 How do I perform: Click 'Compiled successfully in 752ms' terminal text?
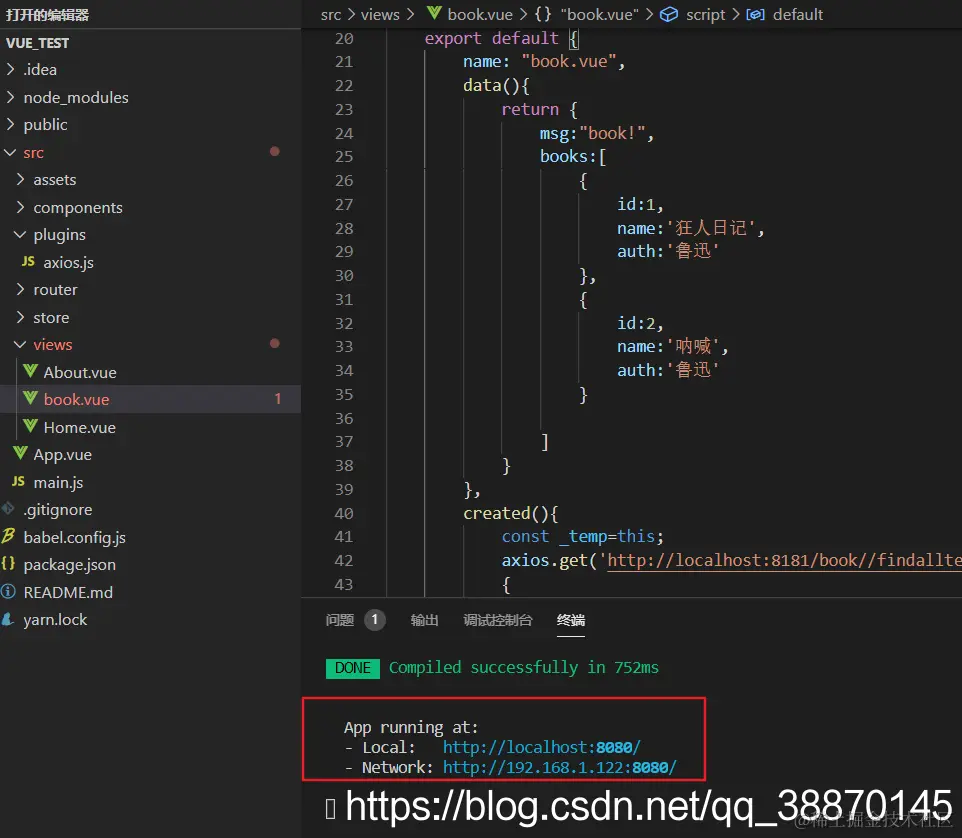pyautogui.click(x=524, y=667)
